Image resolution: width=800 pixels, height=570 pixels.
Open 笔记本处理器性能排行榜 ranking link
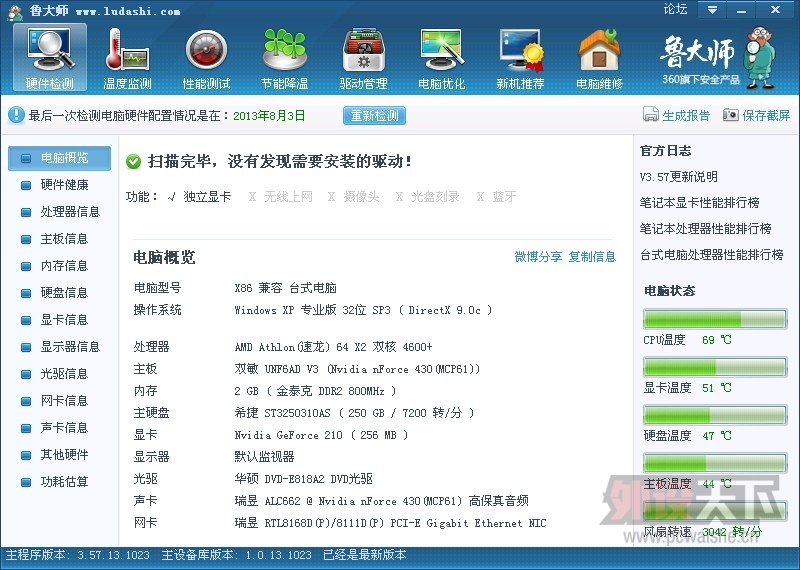pos(706,229)
